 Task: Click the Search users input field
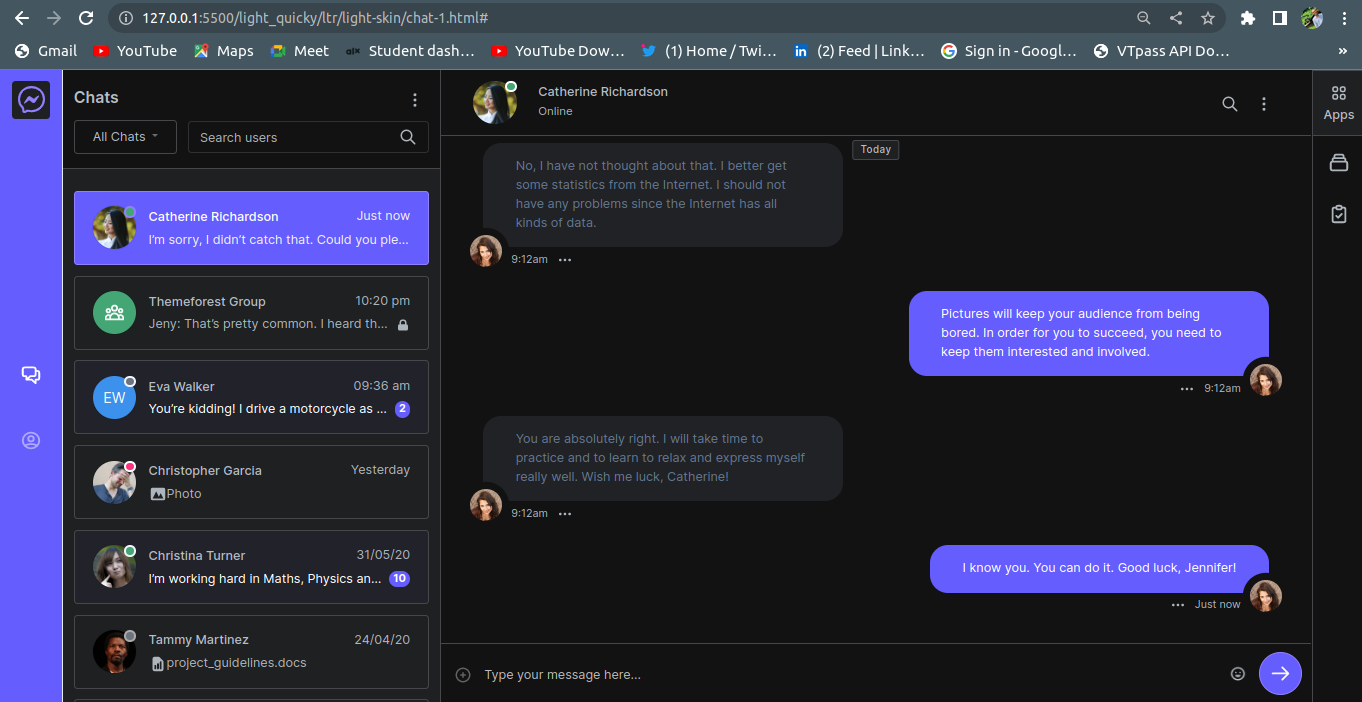(x=295, y=137)
